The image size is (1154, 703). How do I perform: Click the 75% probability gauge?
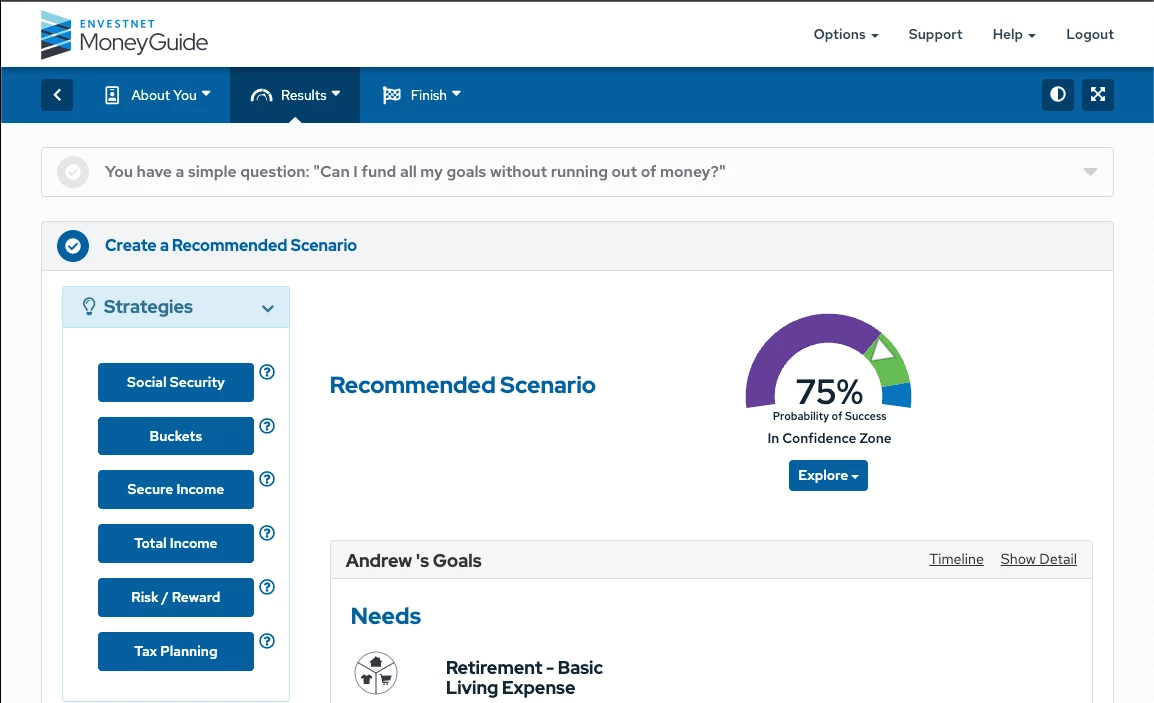coord(829,361)
